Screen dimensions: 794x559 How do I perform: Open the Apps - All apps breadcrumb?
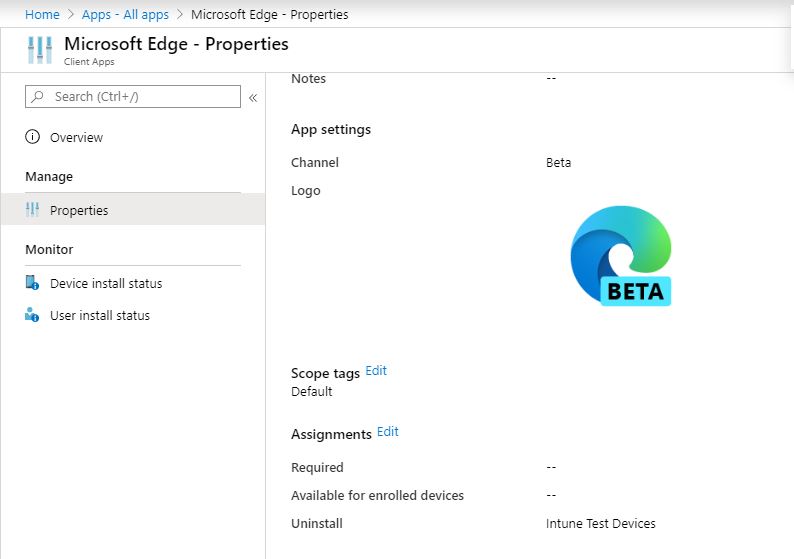[125, 15]
